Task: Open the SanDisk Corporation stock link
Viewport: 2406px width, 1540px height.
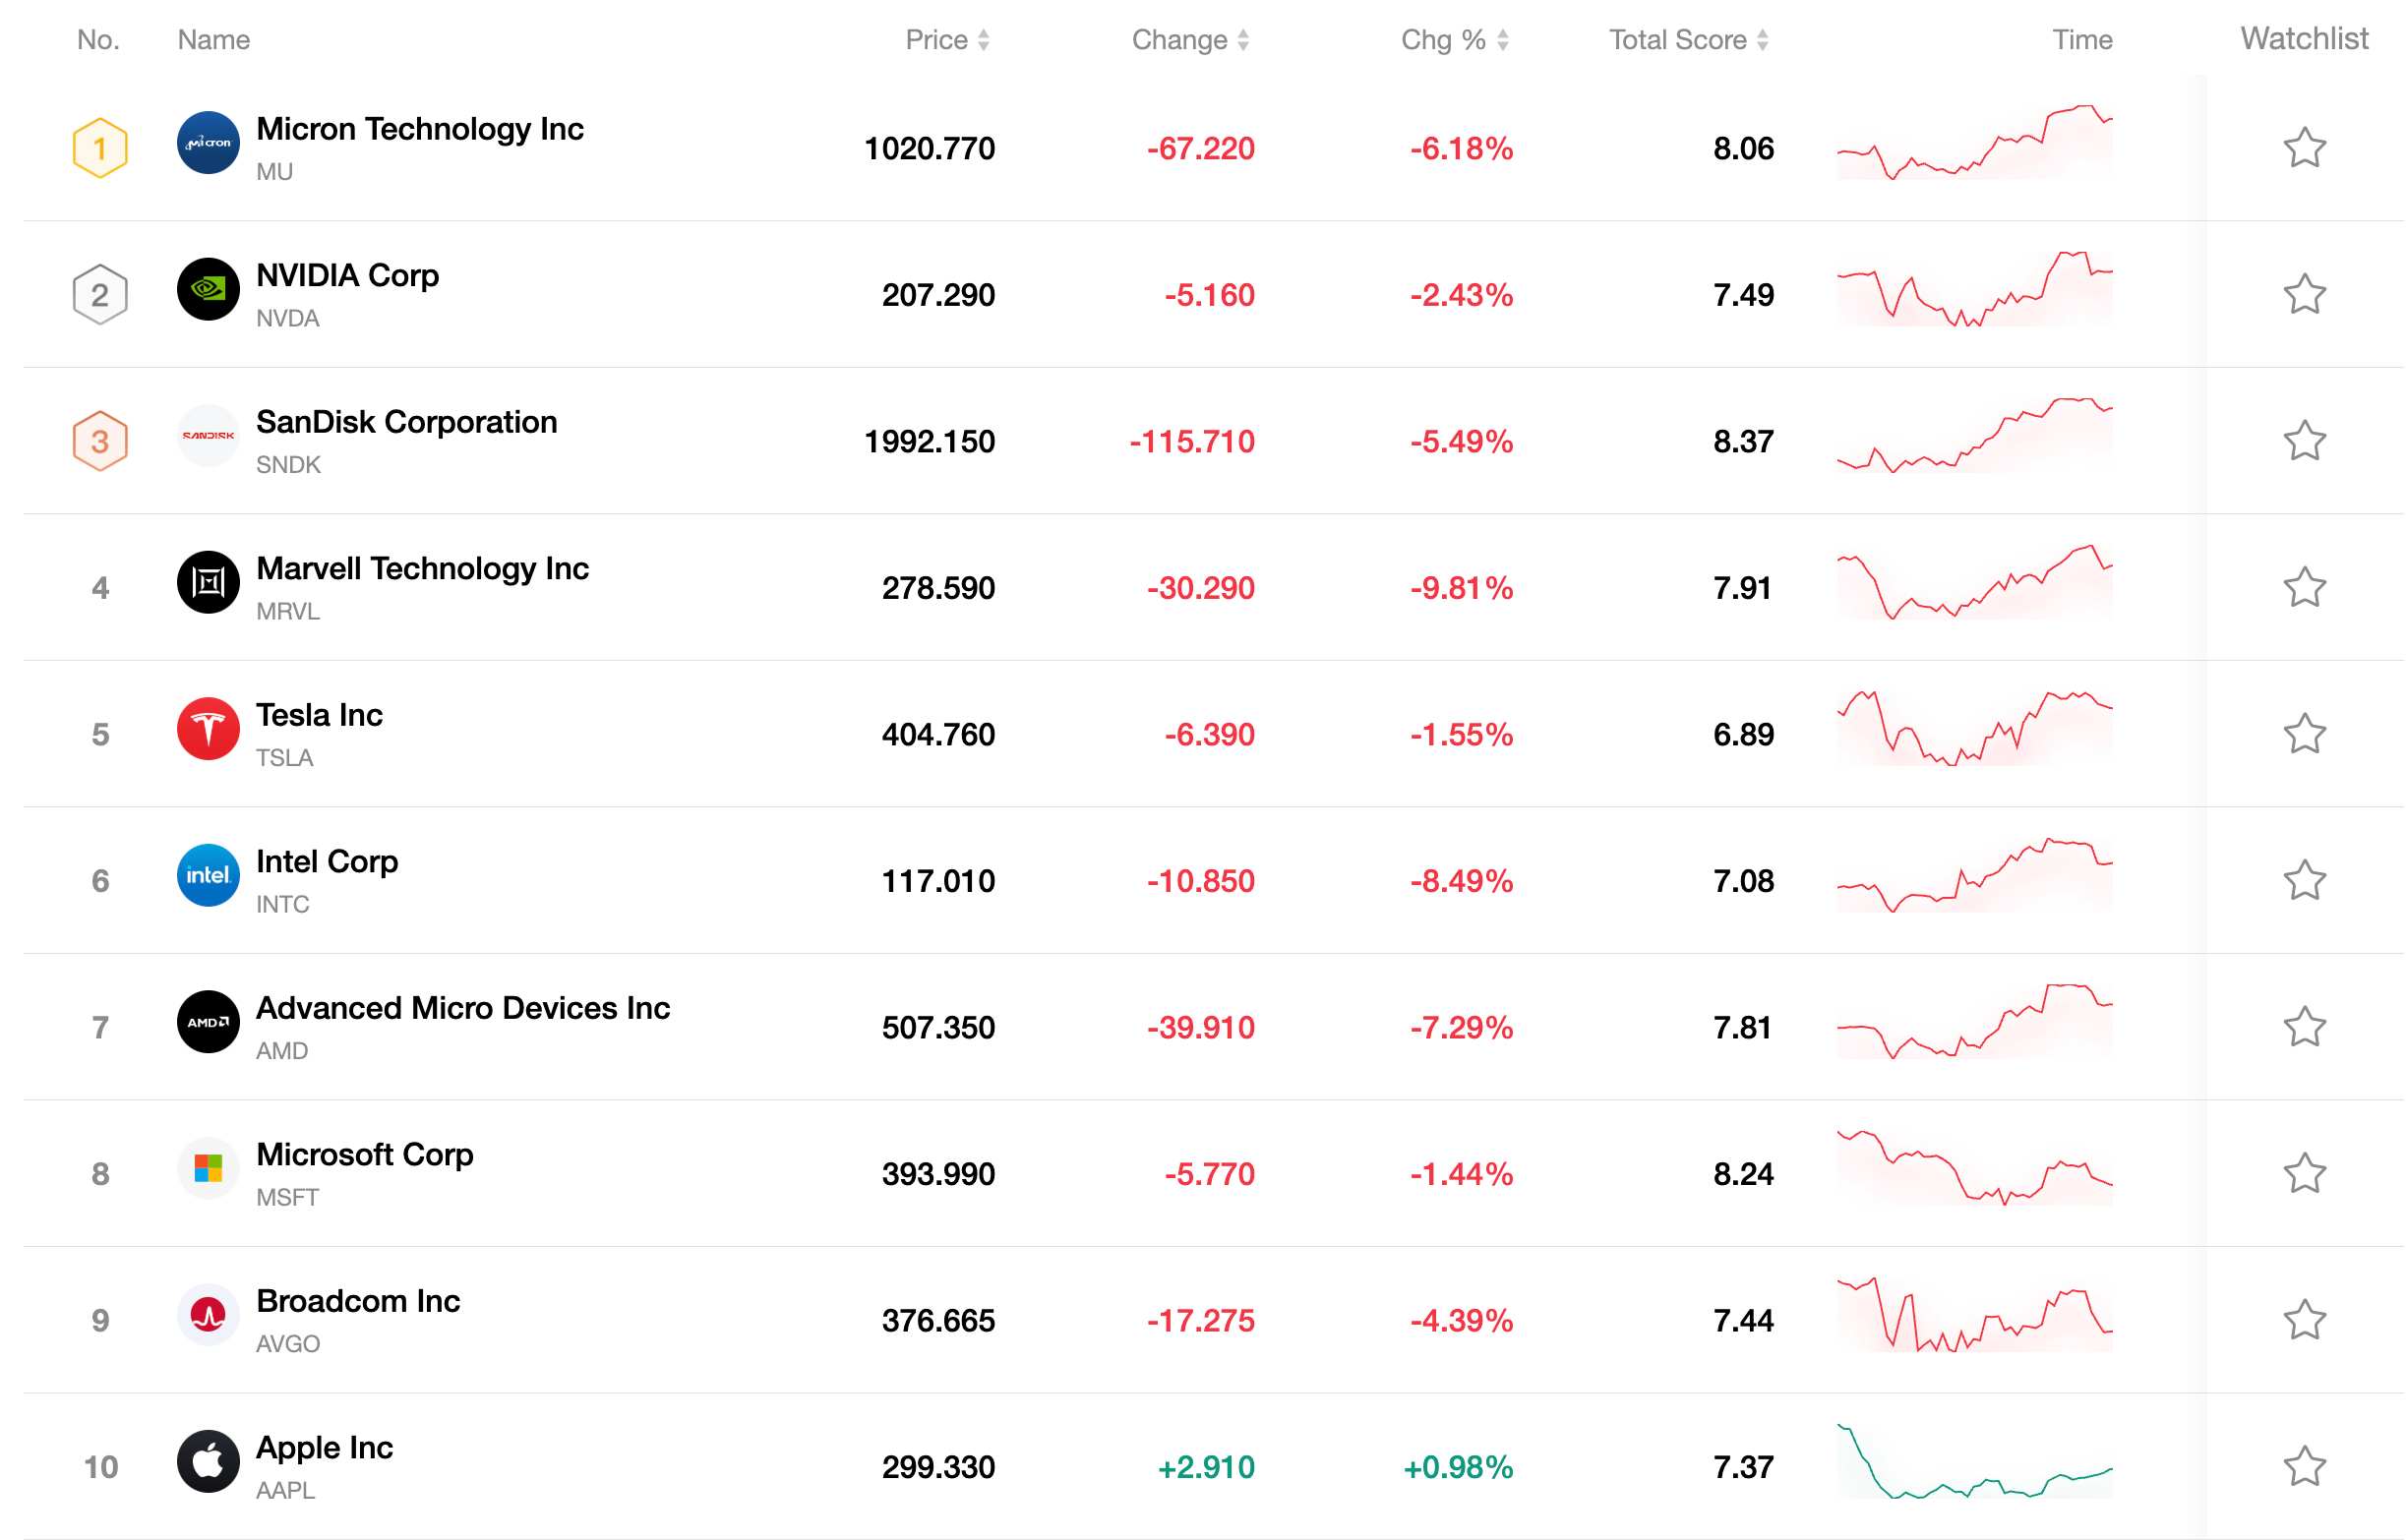Action: (407, 422)
